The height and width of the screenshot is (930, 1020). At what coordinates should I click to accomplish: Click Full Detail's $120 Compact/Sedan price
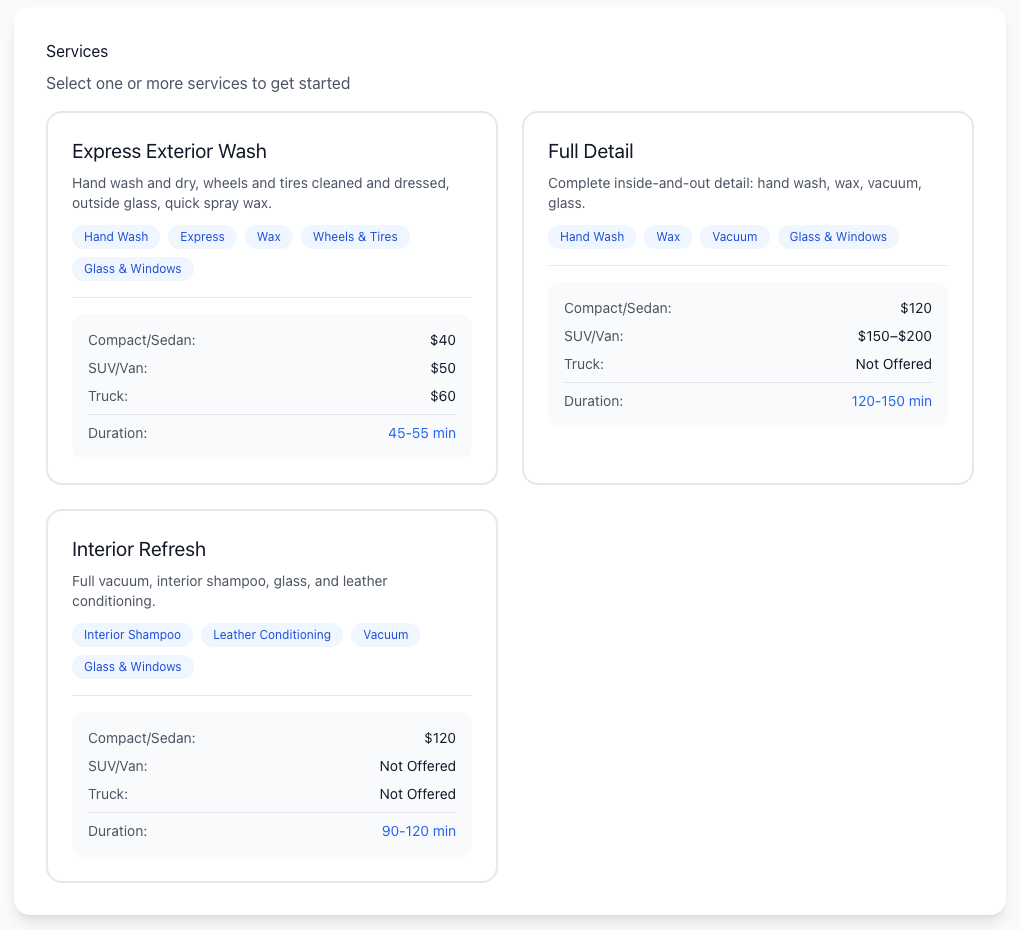coord(916,308)
